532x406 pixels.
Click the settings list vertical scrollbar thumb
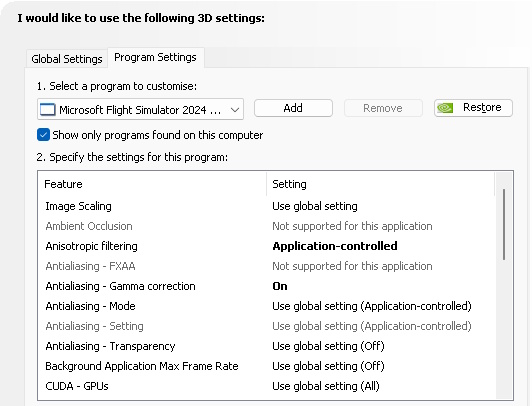pos(504,225)
